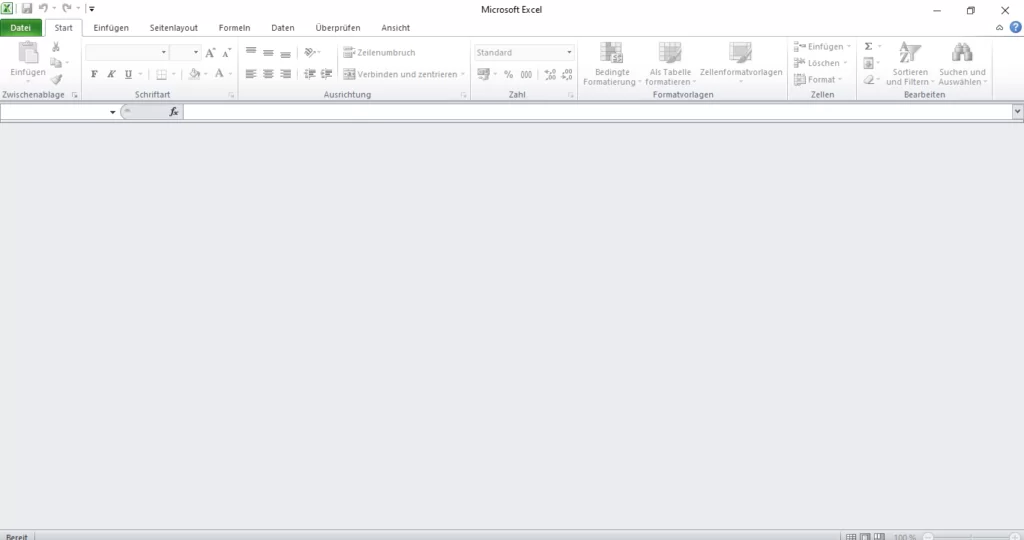Click the fx insert function icon
1024x540 pixels.
(x=174, y=112)
